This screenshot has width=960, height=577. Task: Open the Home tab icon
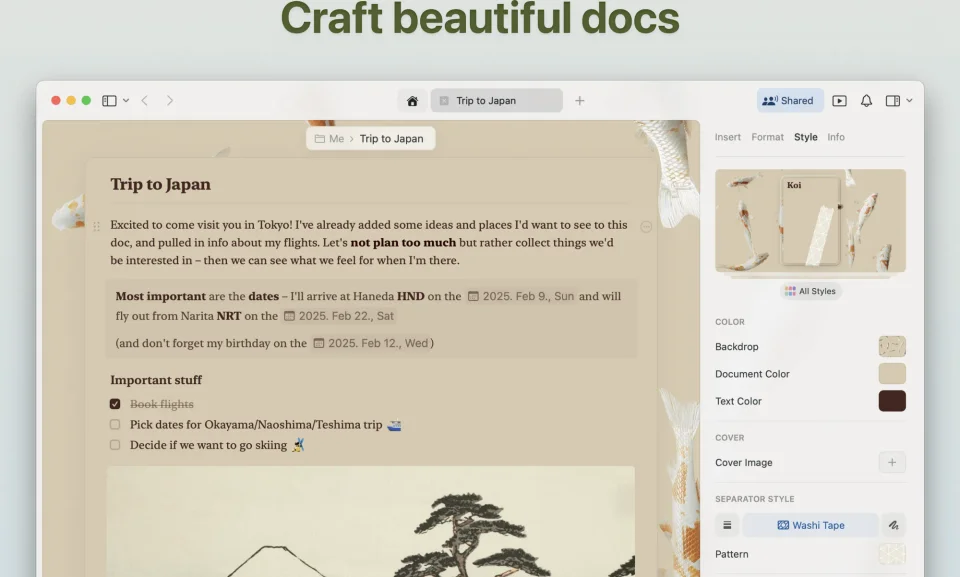point(412,100)
